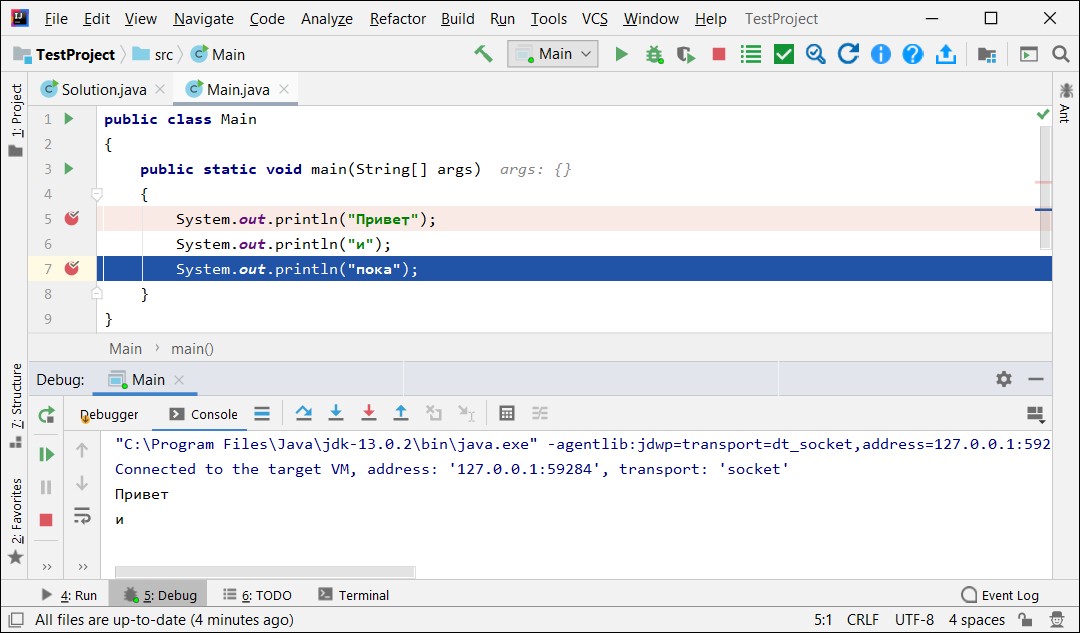Switch to the Solution.java tab
The width and height of the screenshot is (1080, 633).
pos(103,90)
